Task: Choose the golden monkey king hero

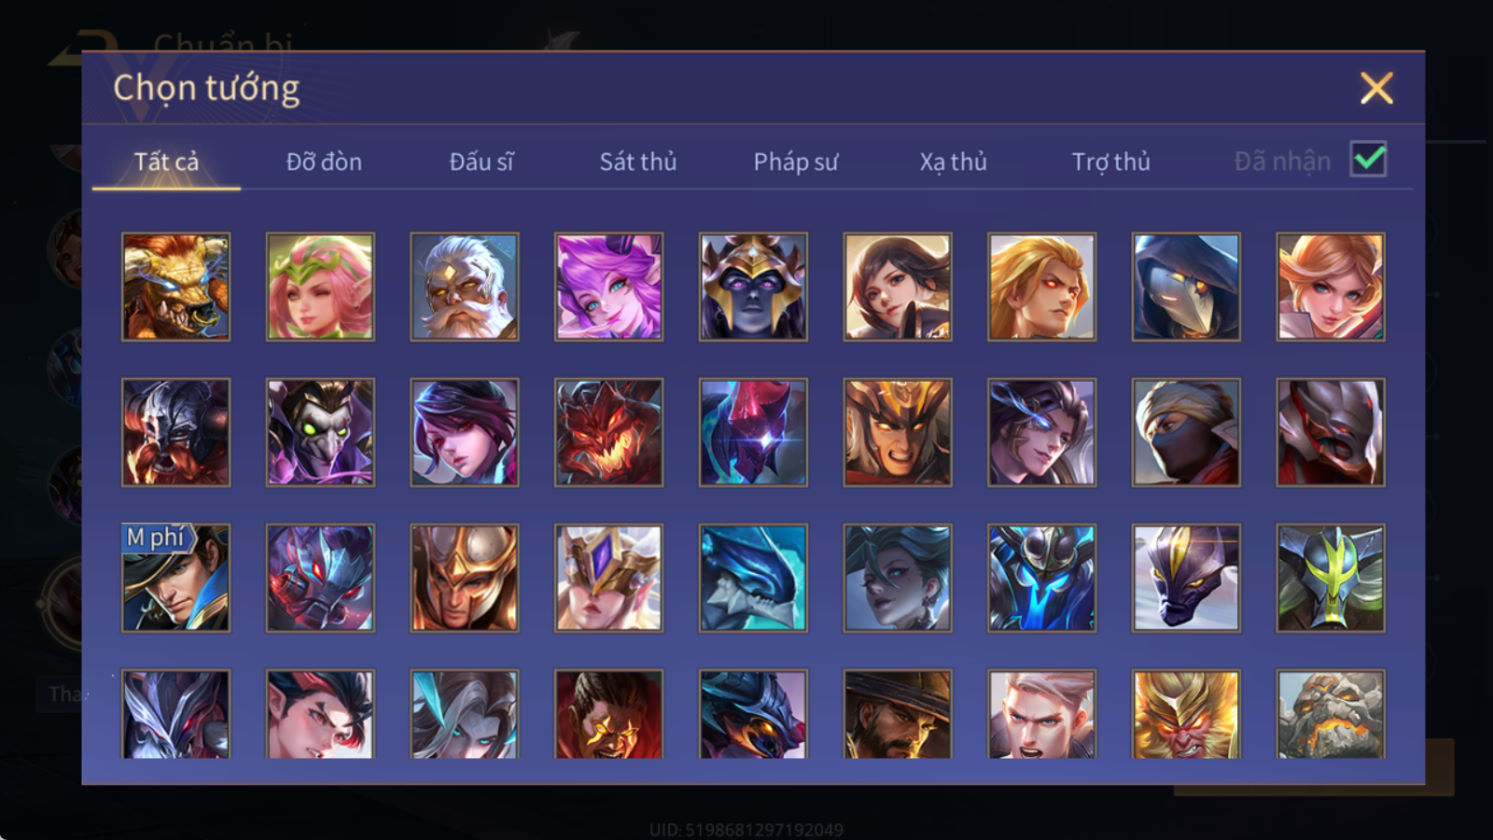Action: pyautogui.click(x=1186, y=714)
